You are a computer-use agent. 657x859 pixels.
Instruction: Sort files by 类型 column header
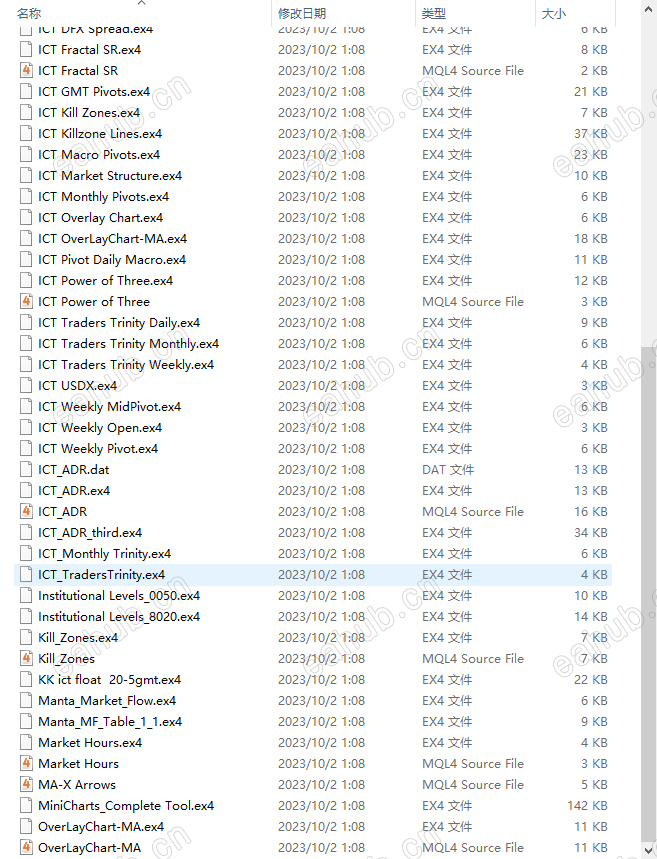pyautogui.click(x=434, y=13)
